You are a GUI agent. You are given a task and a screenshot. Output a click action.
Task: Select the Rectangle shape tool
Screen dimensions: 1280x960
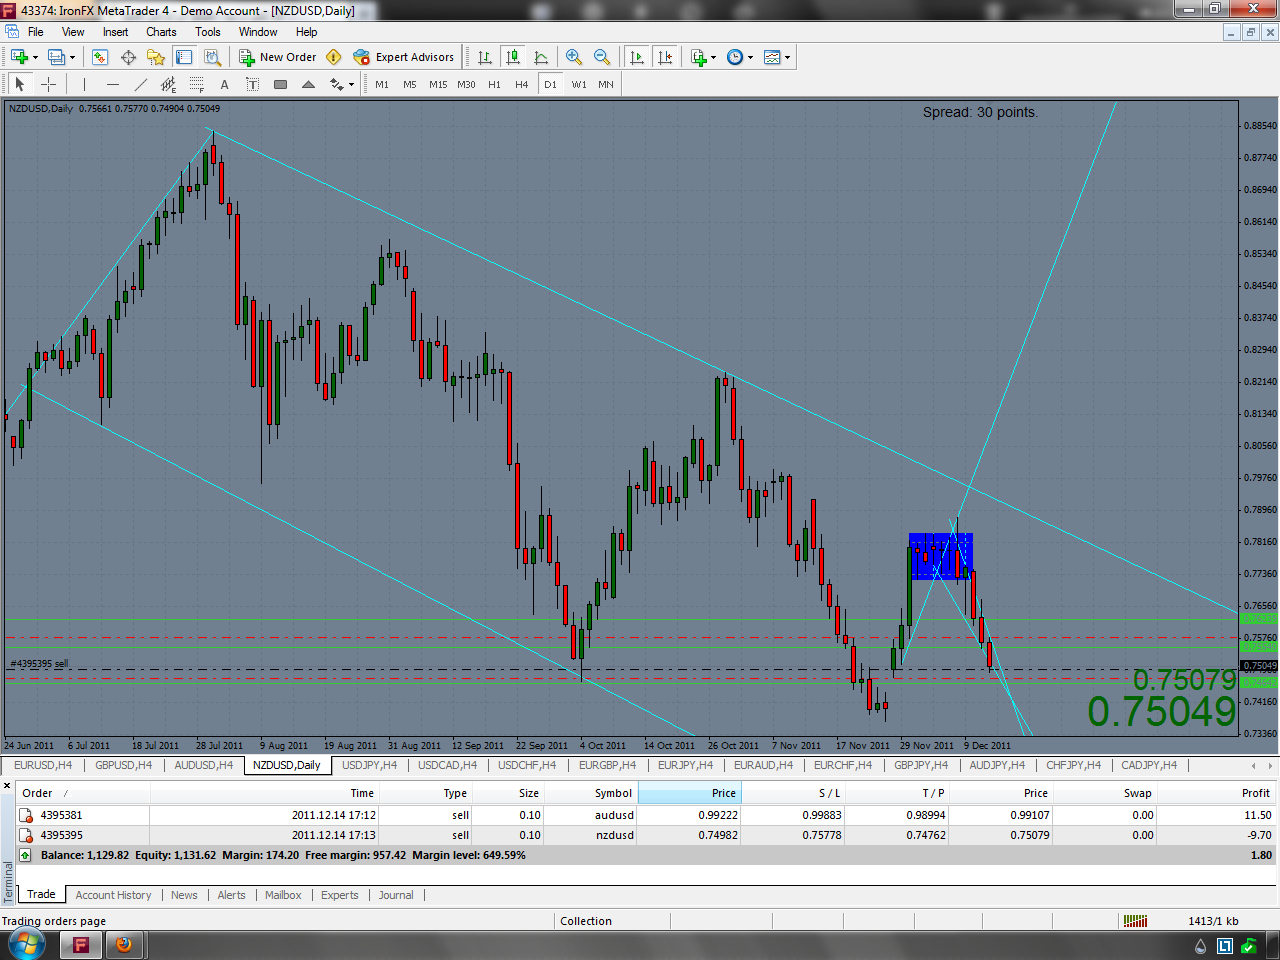point(280,84)
